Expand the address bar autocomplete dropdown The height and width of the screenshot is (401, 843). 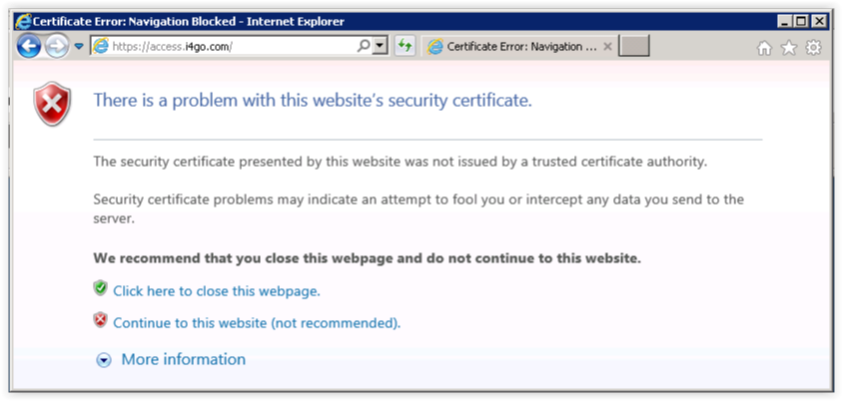tap(381, 46)
